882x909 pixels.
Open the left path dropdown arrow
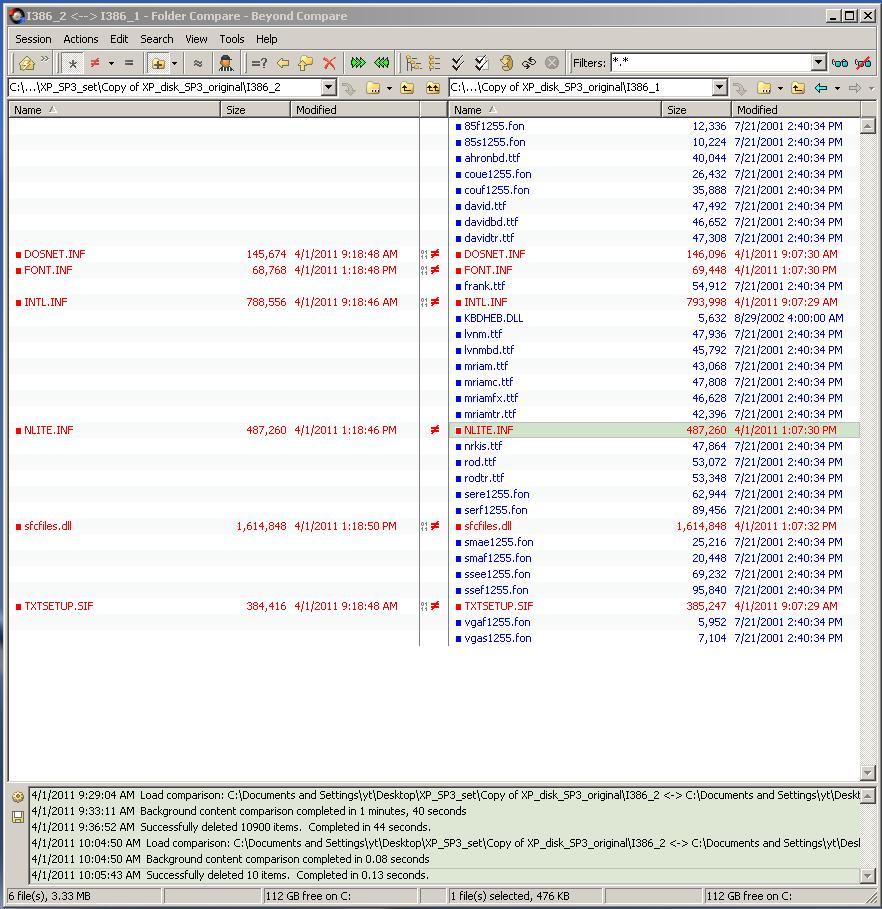click(x=328, y=88)
